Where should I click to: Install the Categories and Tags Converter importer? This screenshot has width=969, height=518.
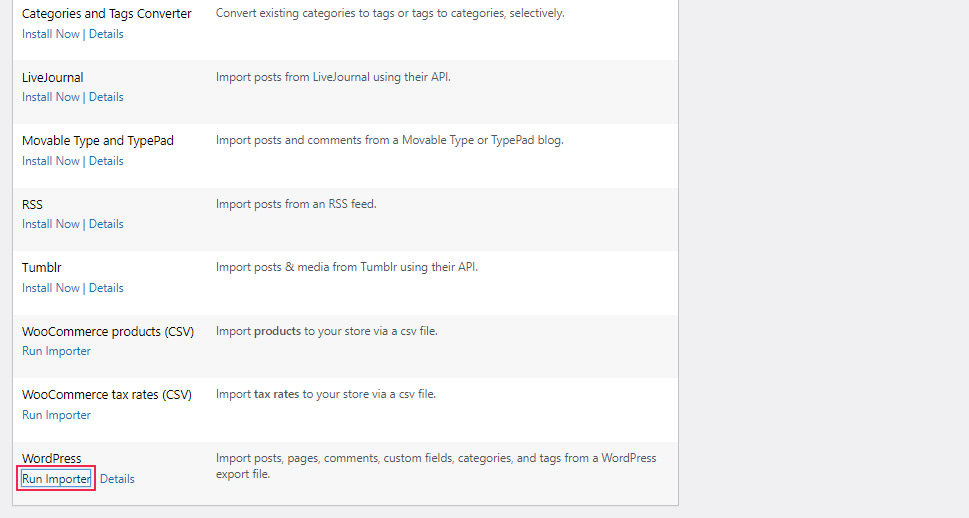[x=51, y=34]
